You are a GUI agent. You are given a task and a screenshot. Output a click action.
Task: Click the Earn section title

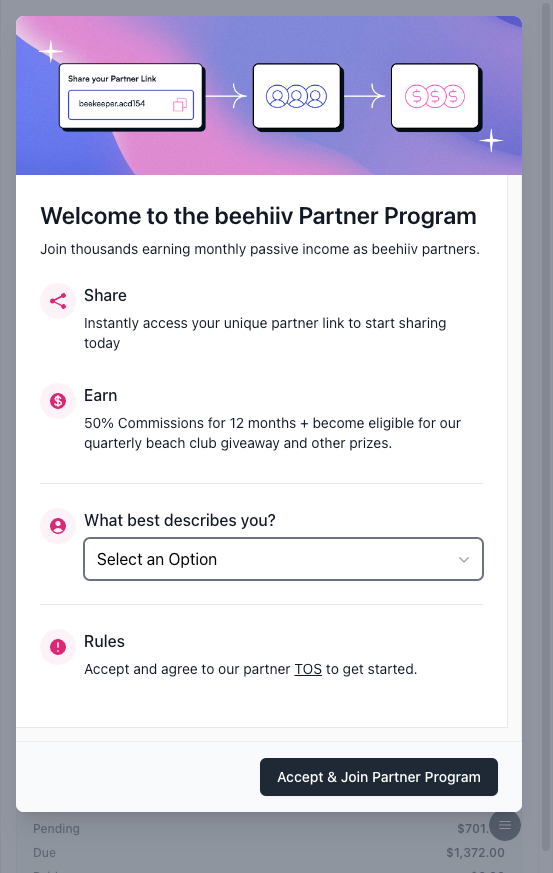click(x=101, y=395)
